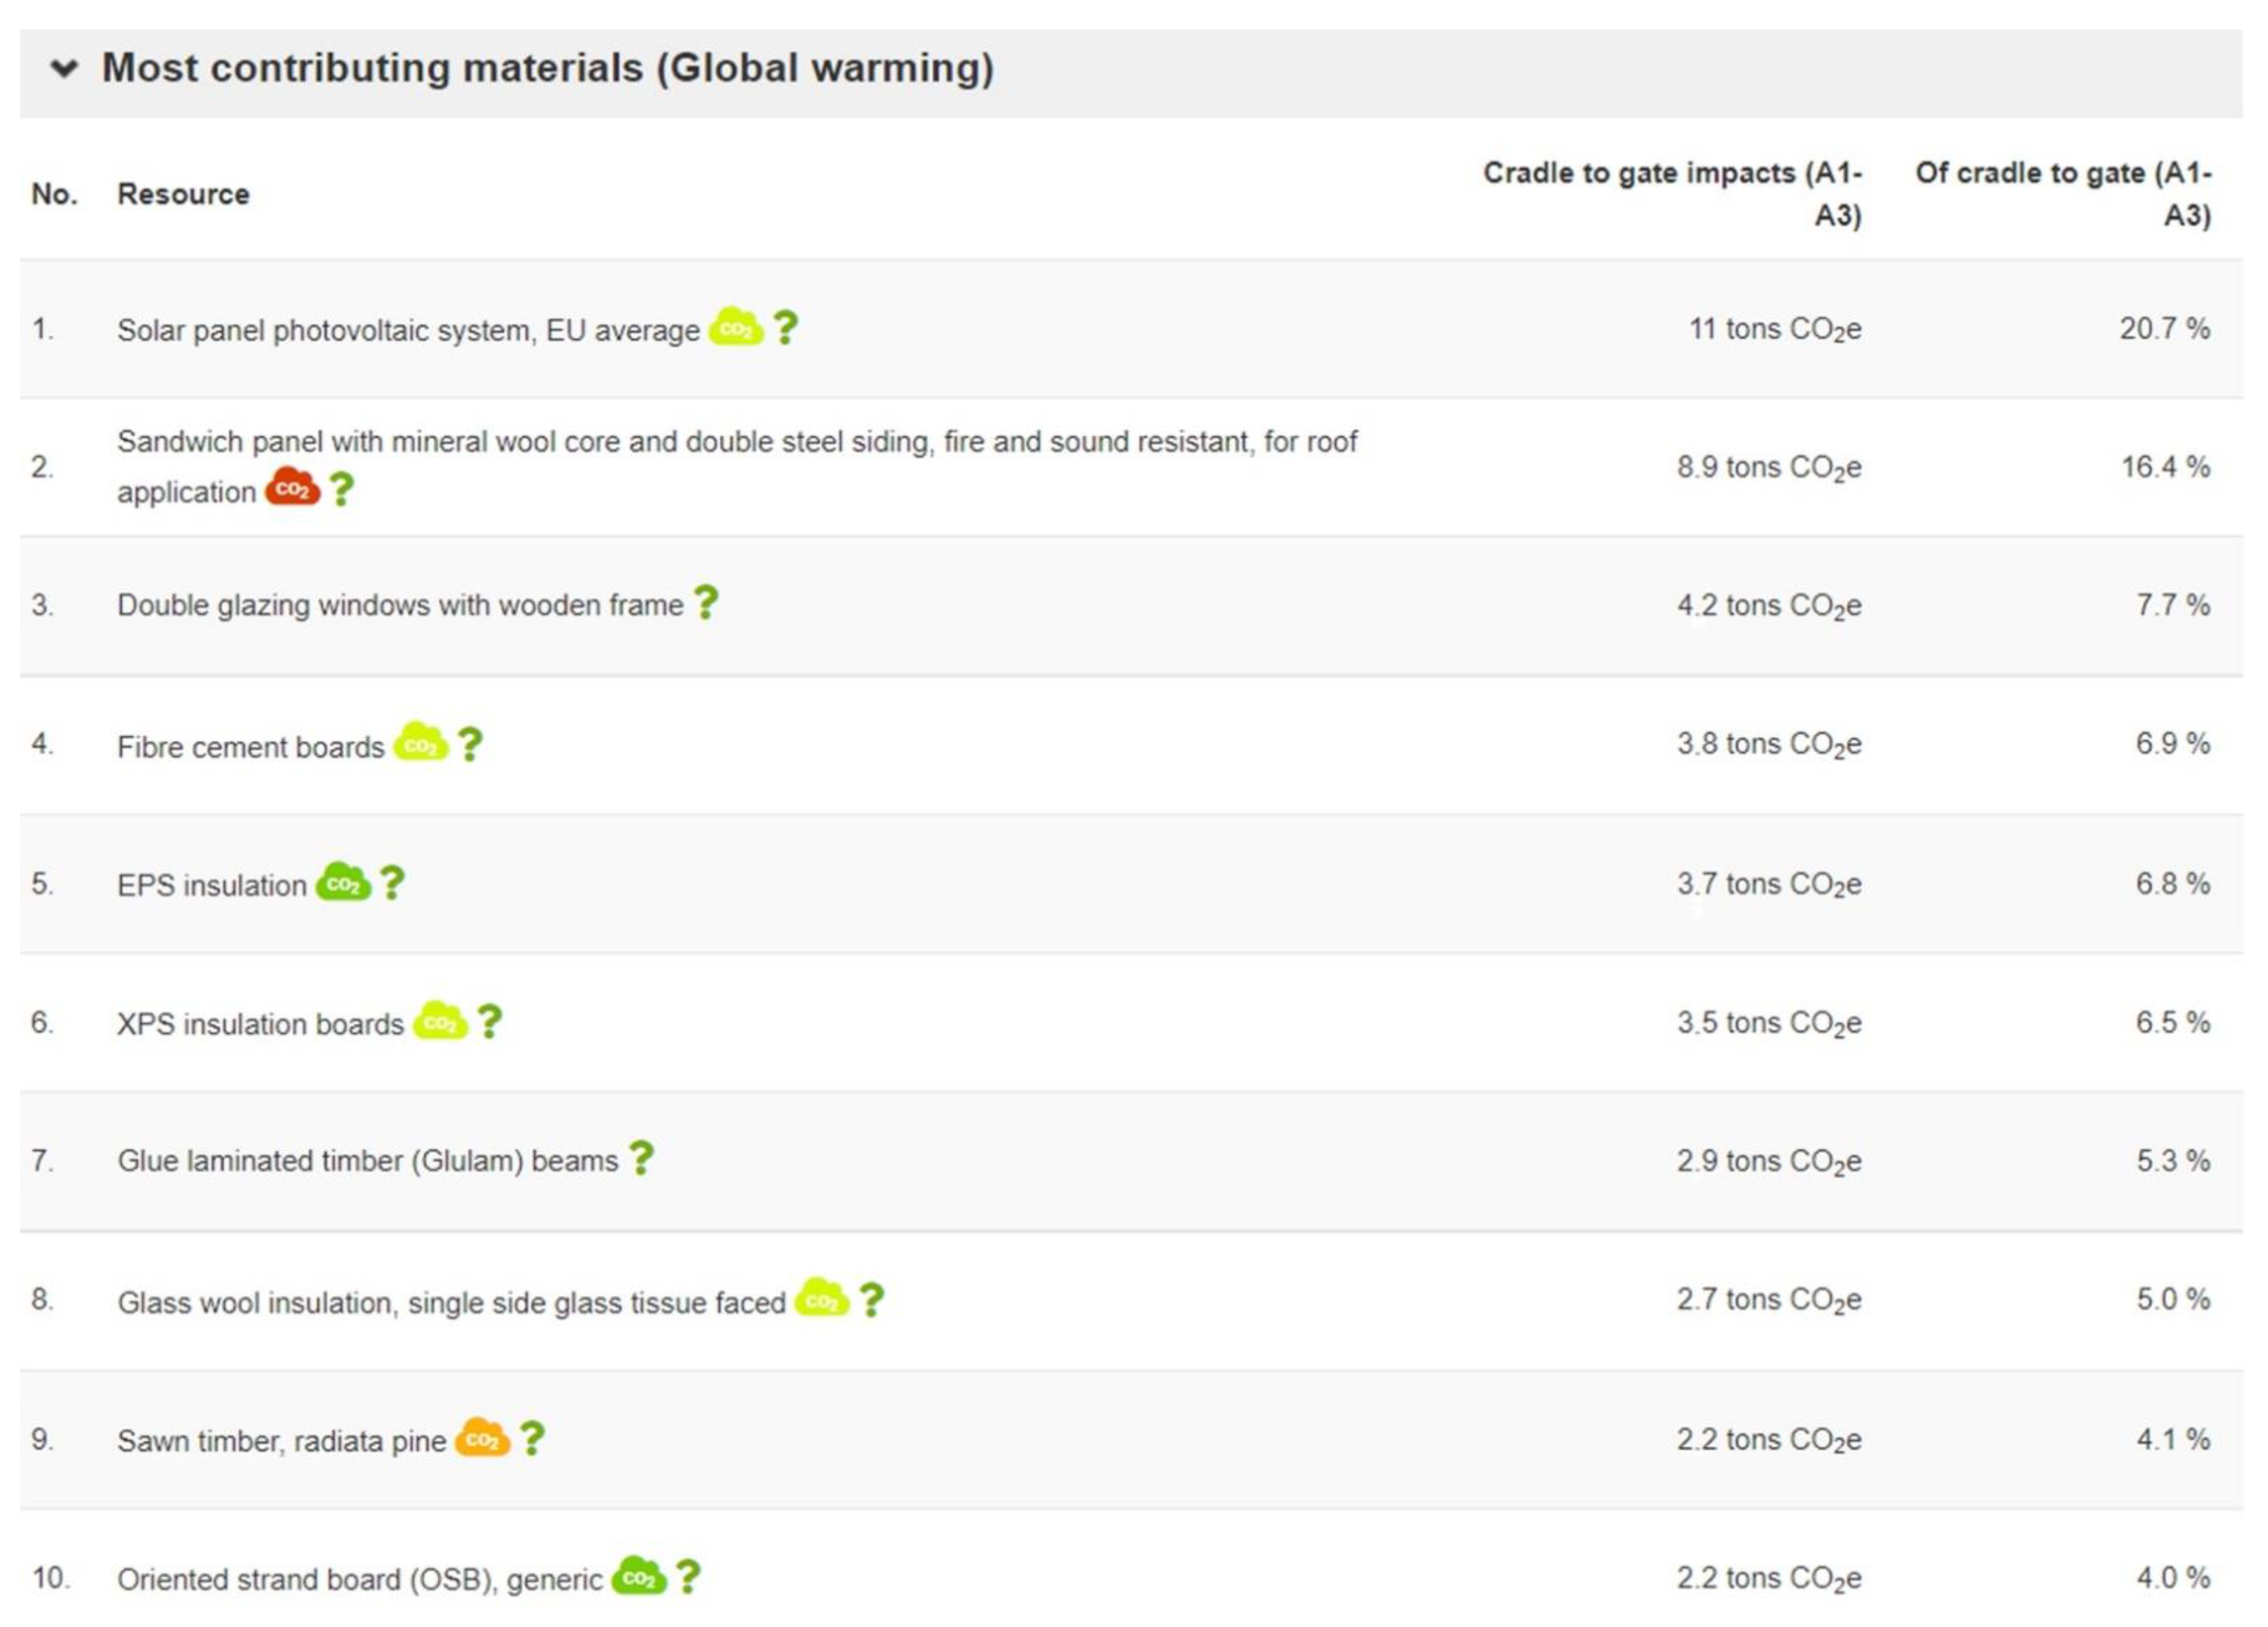This screenshot has width=2268, height=1627.
Task: Open the question mark help for XPS insulation boards
Action: (x=489, y=1021)
